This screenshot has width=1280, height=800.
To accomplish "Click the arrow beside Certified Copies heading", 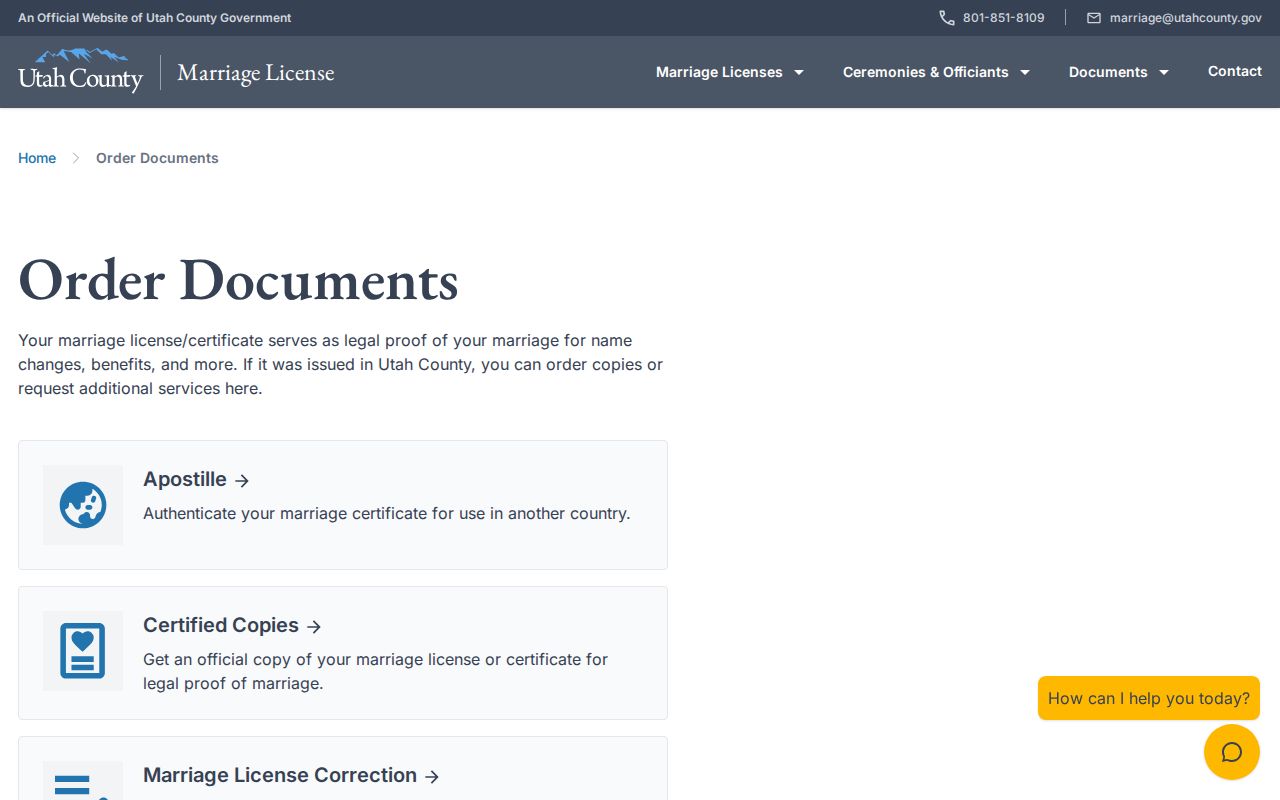I will pyautogui.click(x=314, y=627).
